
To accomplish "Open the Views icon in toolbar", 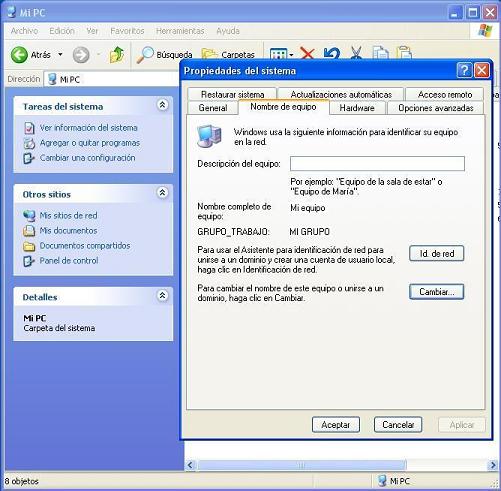I will pos(278,55).
